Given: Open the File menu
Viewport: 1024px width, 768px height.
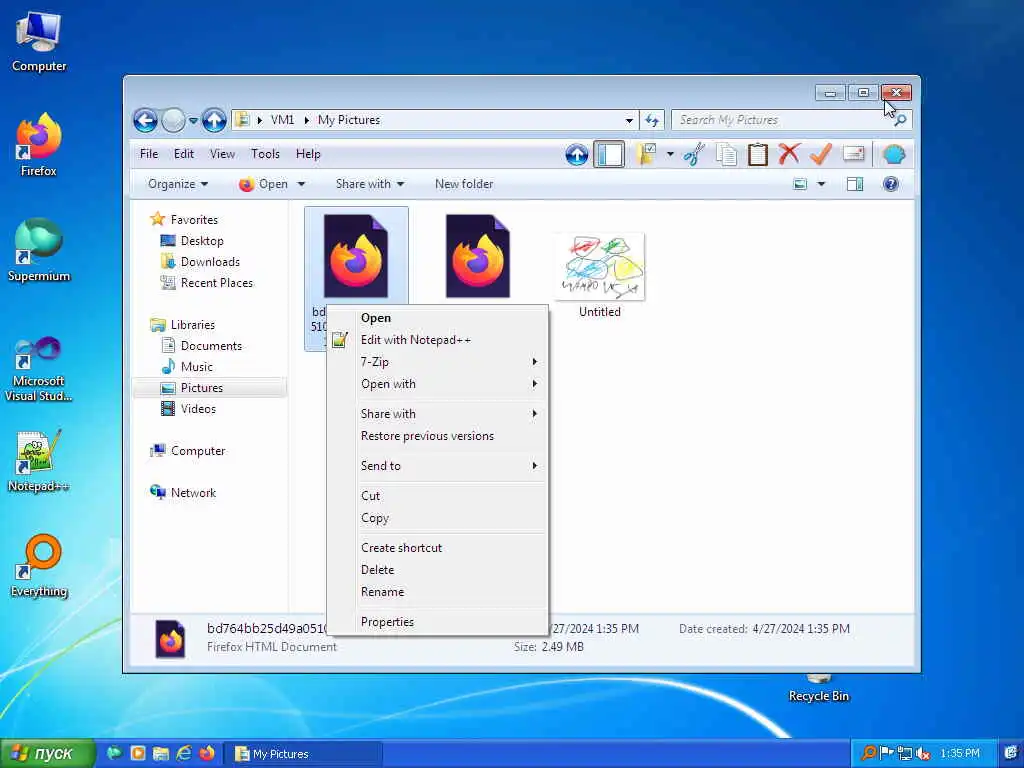Looking at the screenshot, I should (x=149, y=154).
